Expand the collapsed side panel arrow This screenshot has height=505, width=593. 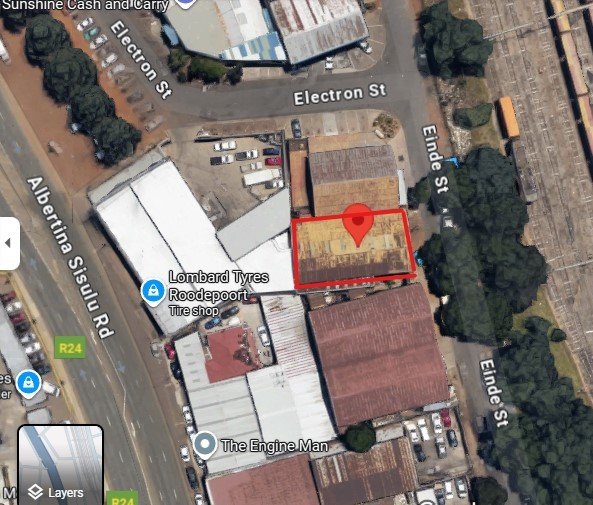(8, 243)
